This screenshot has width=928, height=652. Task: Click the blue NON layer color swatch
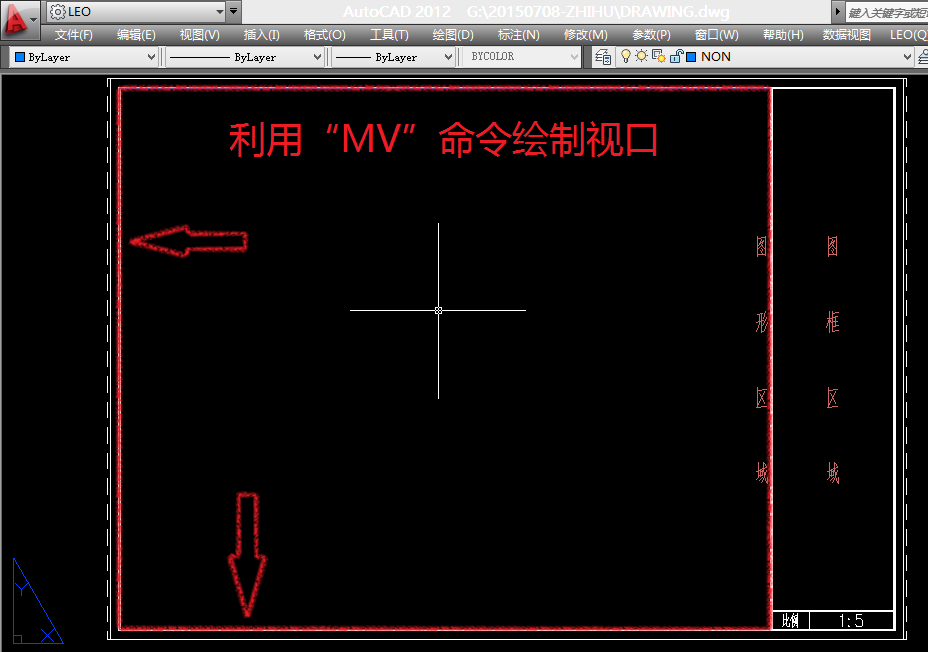[x=691, y=57]
